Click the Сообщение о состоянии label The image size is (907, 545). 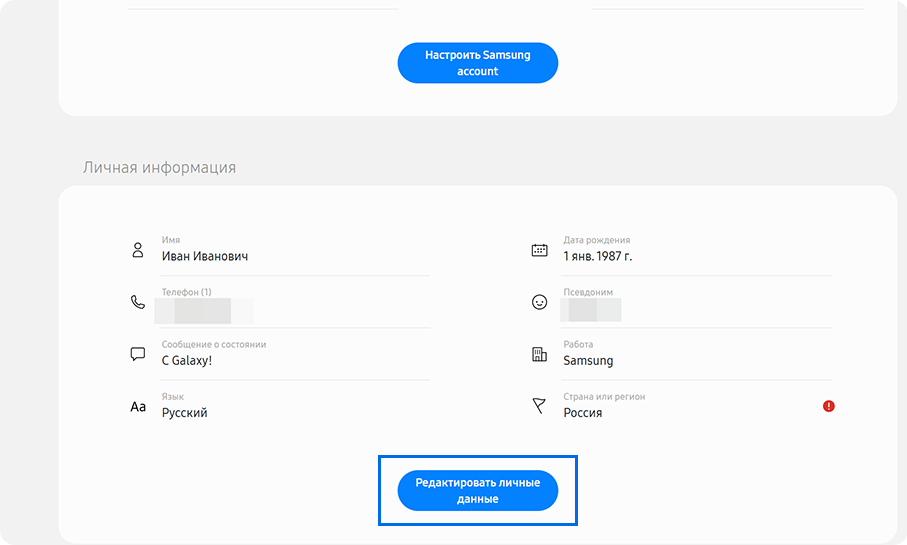pos(214,344)
